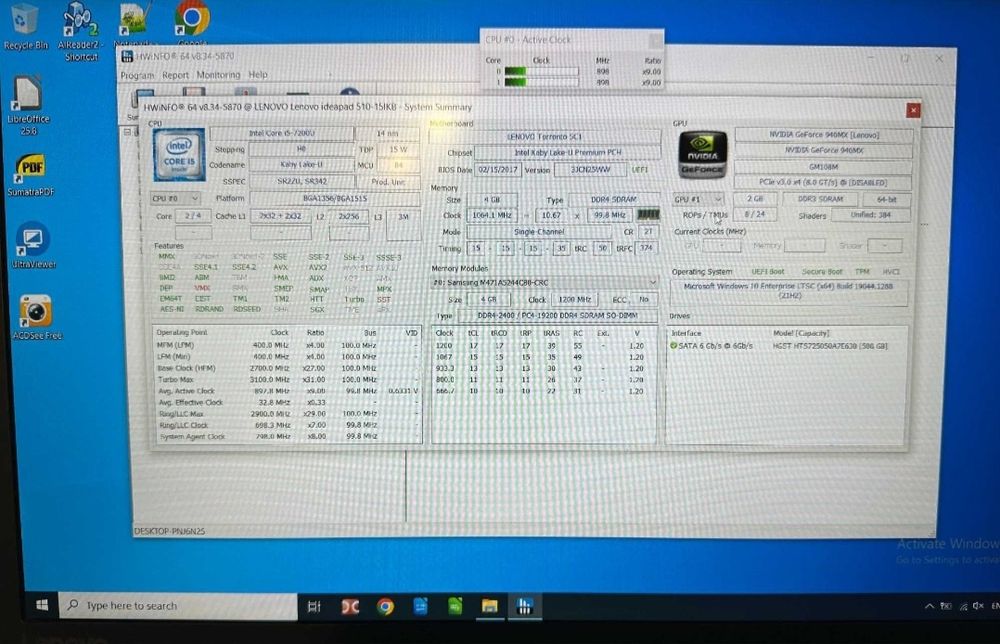Collapse the main HWiNFO tree root node
The image size is (1000, 644).
[127, 132]
